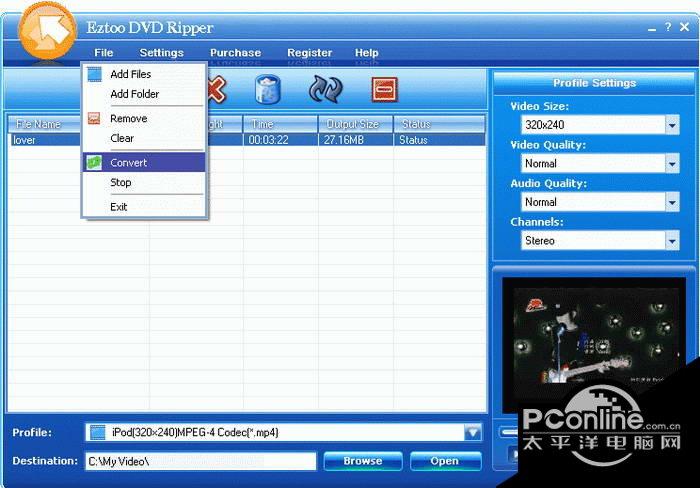Open the Profile dropdown arrow
Screen dimensions: 700x488
point(473,432)
